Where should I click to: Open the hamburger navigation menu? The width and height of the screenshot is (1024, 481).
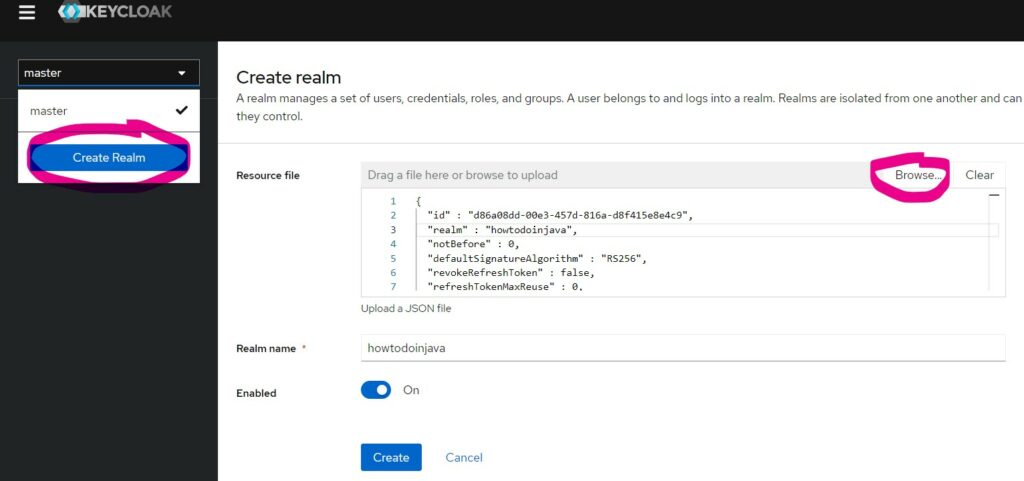click(27, 12)
